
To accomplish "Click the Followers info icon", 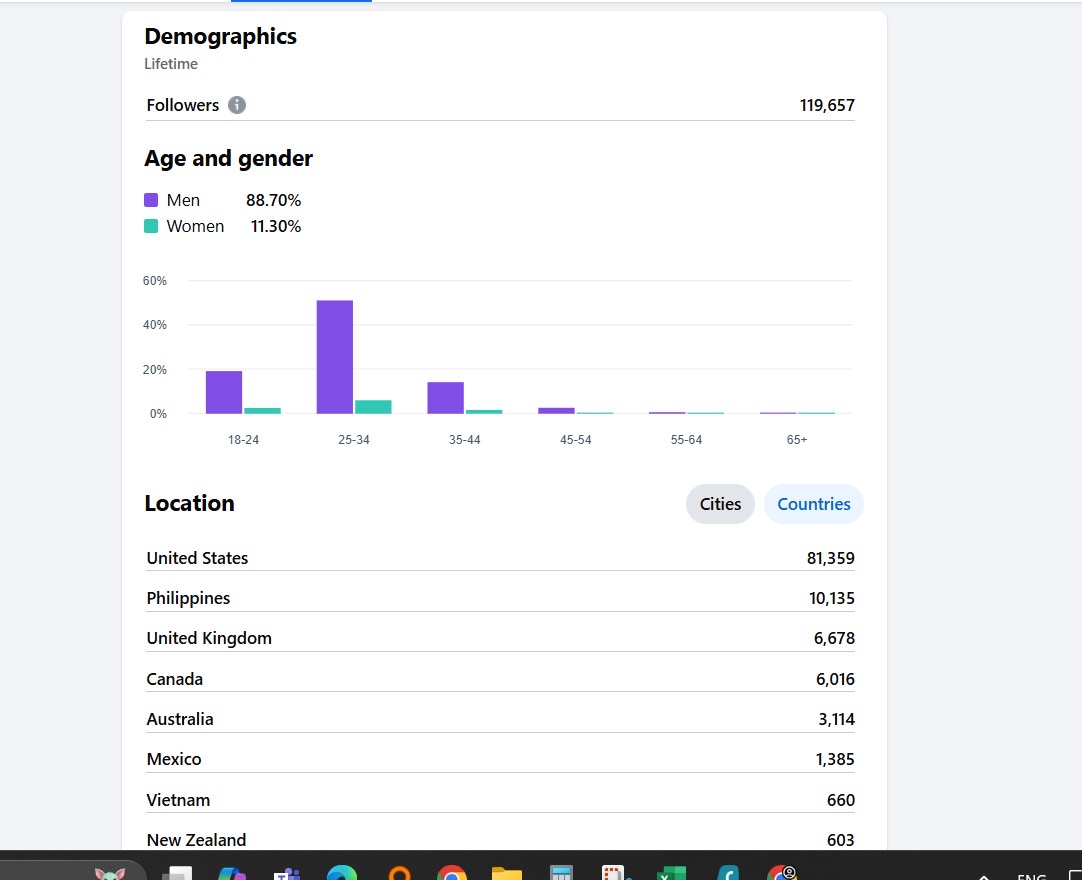I will pos(237,105).
